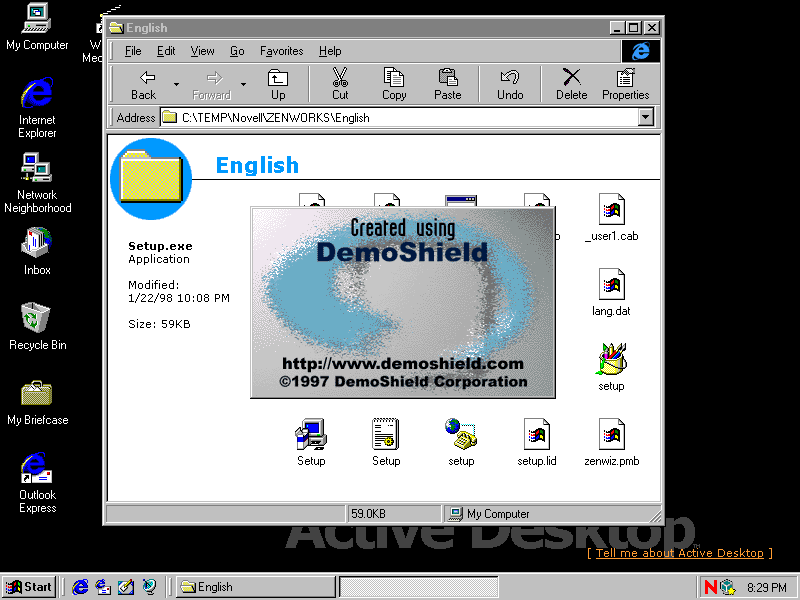Select the setup.lid file icon
The width and height of the screenshot is (800, 600).
click(537, 435)
